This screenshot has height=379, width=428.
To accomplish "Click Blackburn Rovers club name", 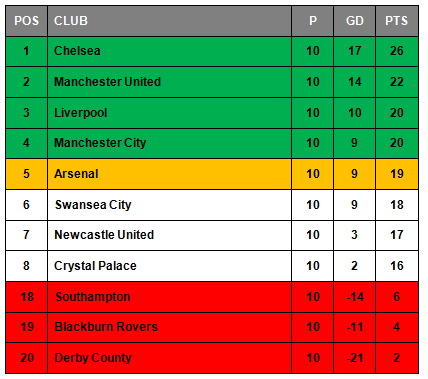I will point(106,327).
